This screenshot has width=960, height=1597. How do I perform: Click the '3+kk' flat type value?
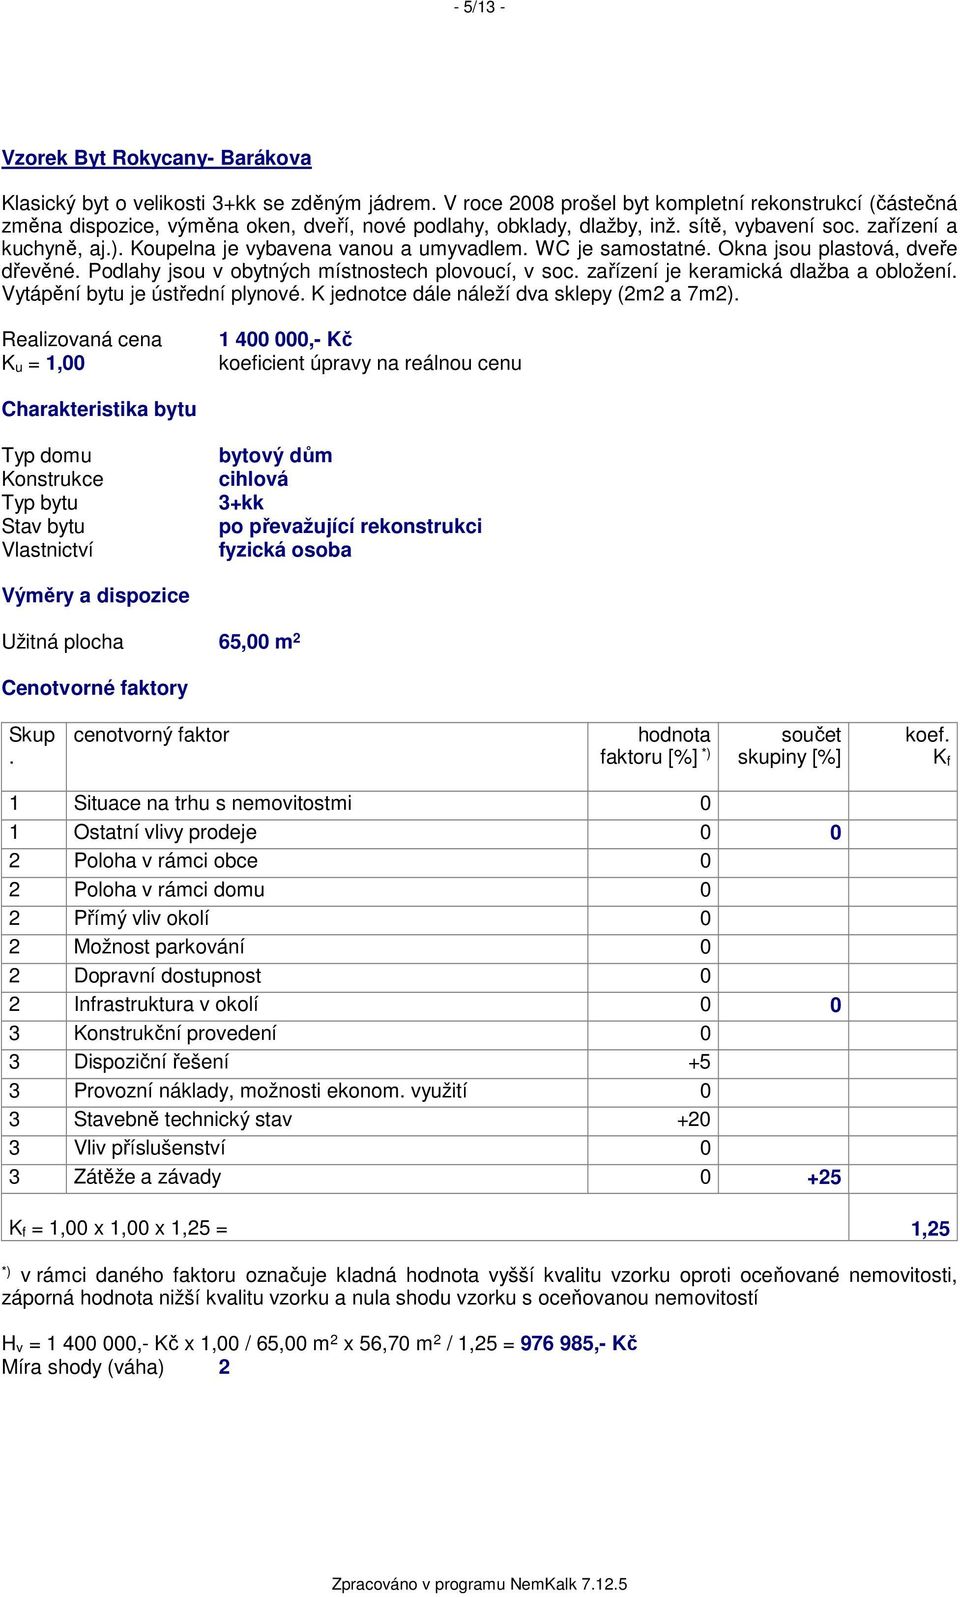tap(241, 503)
